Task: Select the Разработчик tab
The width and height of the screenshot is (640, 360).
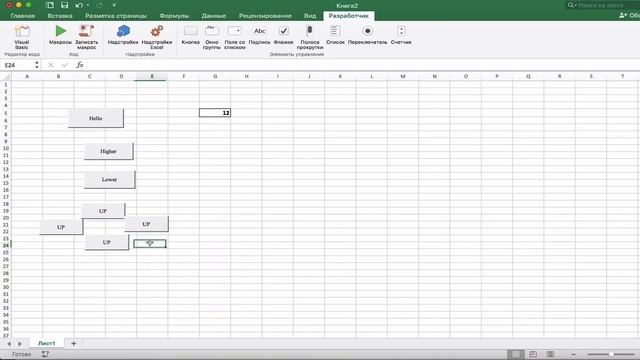Action: 349,16
